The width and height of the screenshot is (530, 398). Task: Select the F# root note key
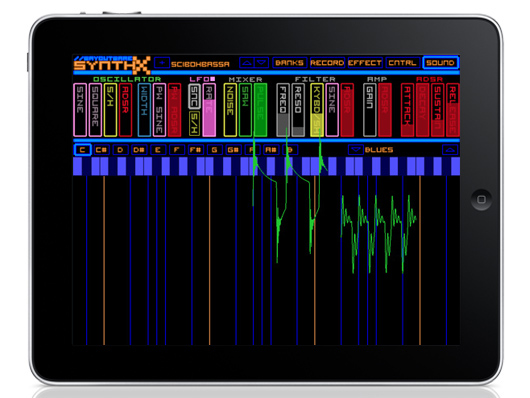(x=195, y=149)
